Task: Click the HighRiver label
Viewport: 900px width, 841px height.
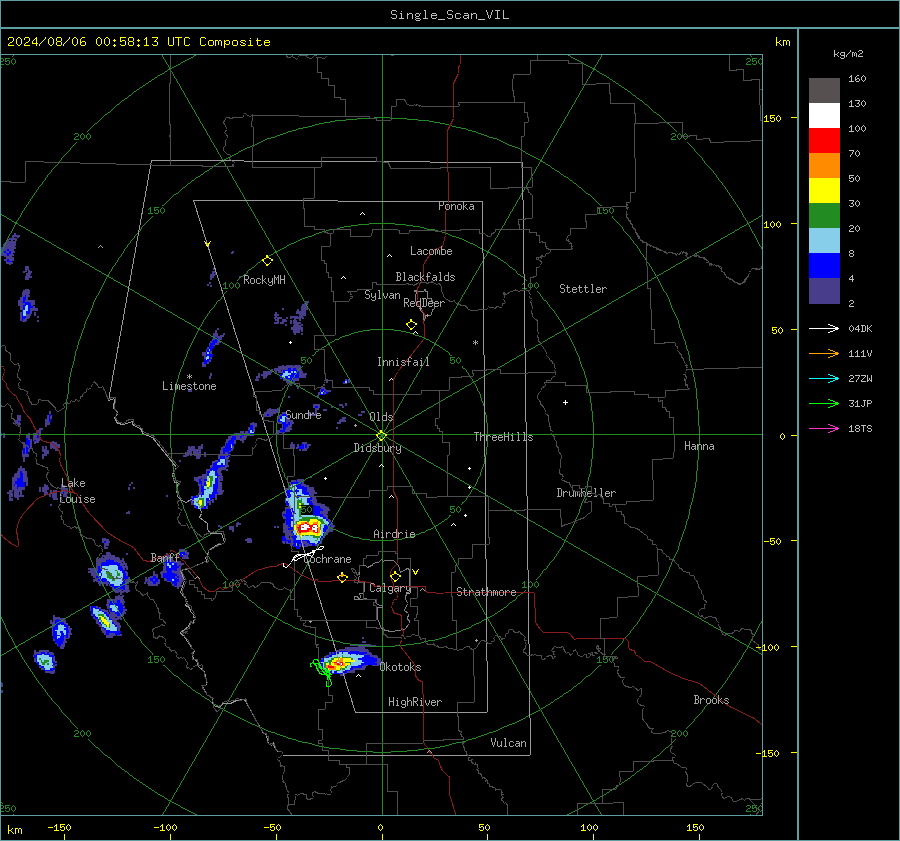Action: click(x=415, y=702)
